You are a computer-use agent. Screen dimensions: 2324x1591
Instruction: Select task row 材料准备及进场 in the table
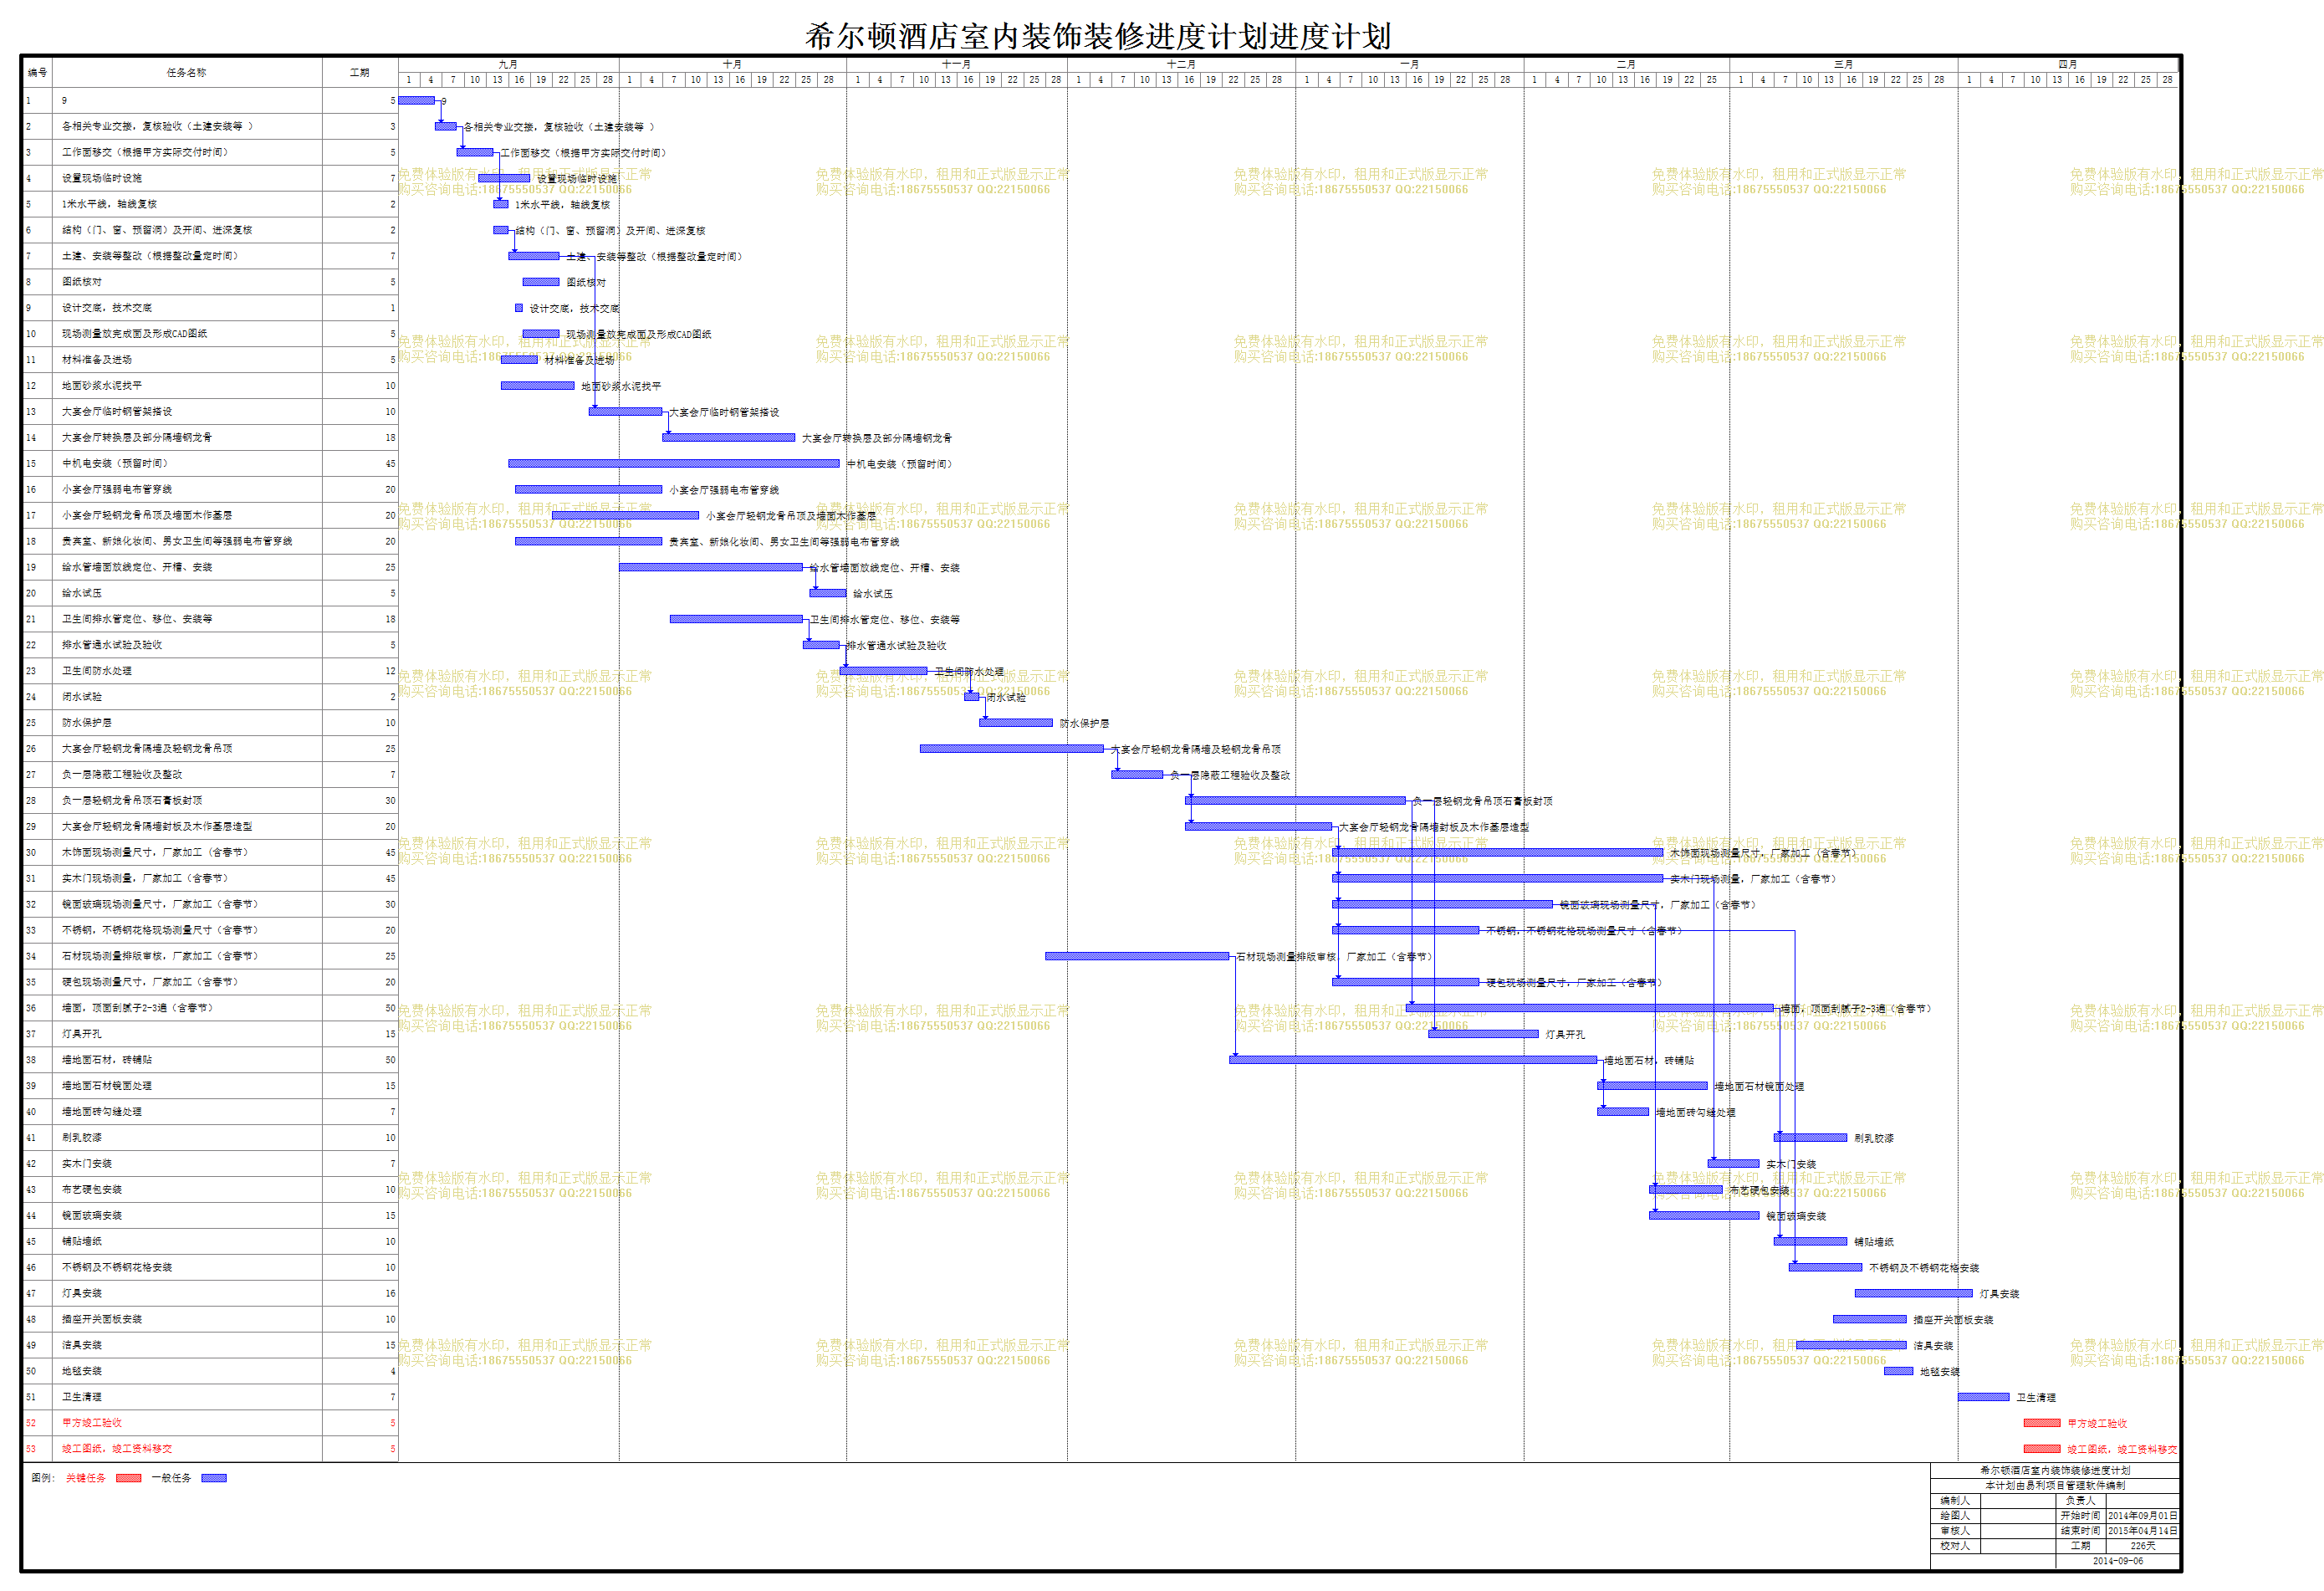click(x=210, y=360)
